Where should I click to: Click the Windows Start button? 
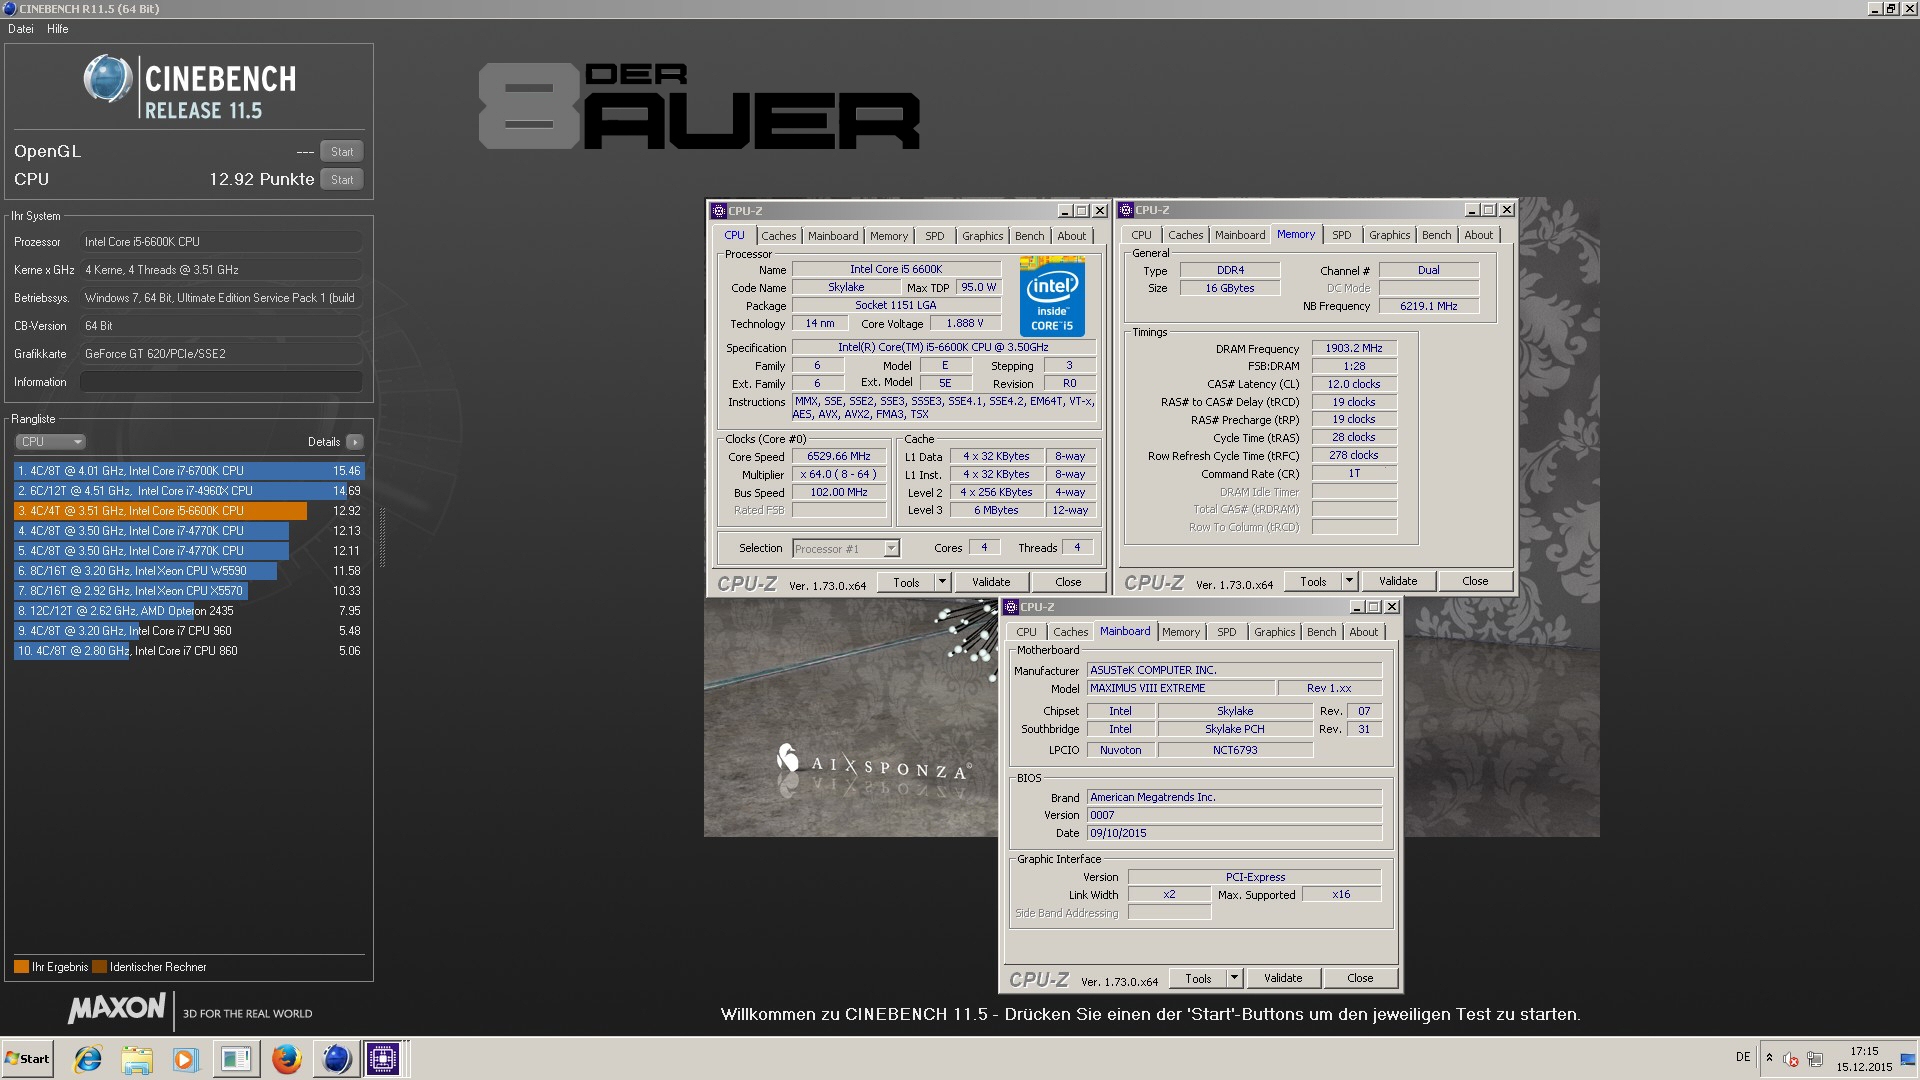pyautogui.click(x=28, y=1059)
